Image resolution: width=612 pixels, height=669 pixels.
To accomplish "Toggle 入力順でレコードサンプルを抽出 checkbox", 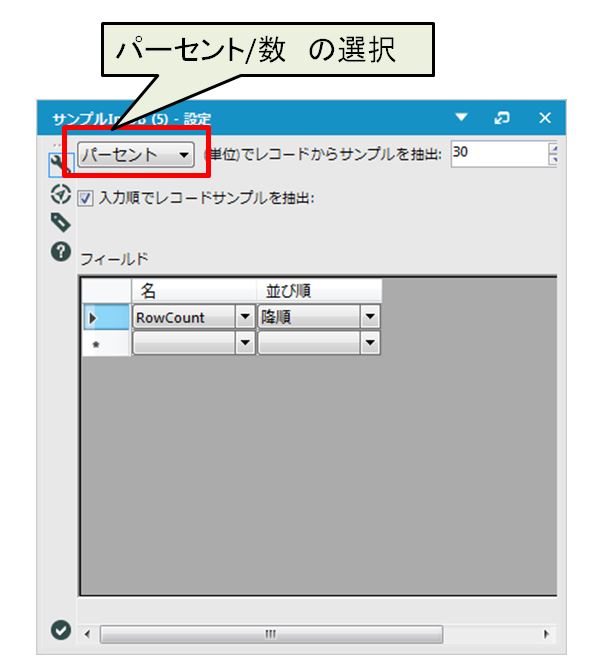I will (x=84, y=198).
